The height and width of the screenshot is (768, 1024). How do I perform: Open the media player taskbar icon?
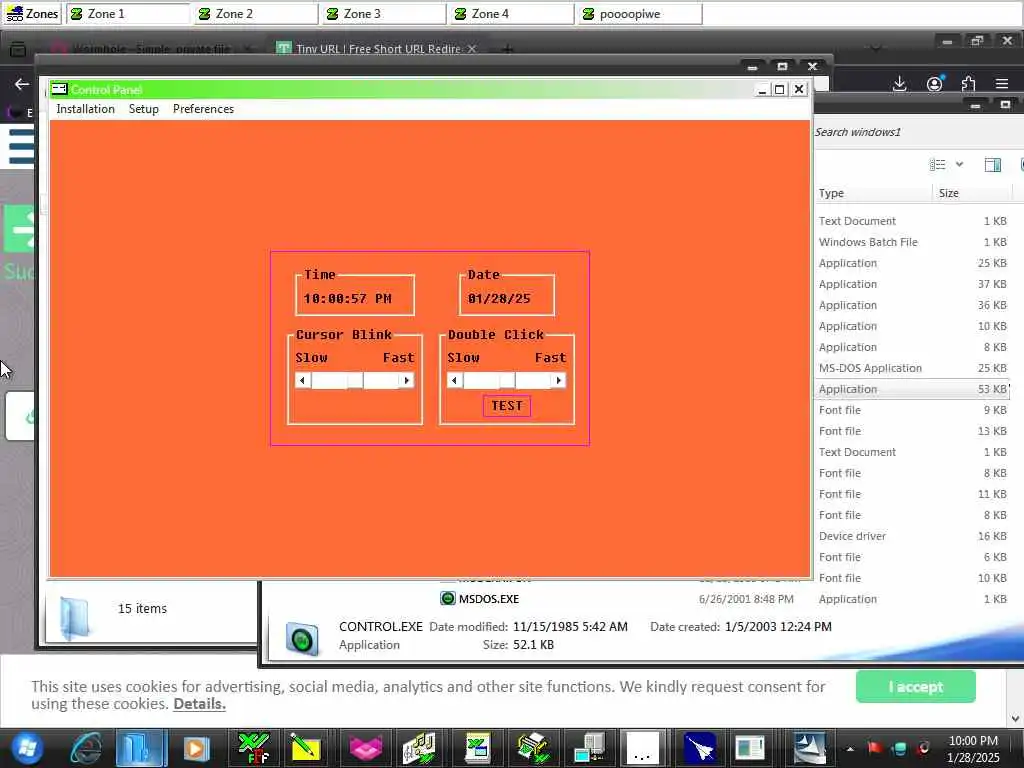(196, 748)
